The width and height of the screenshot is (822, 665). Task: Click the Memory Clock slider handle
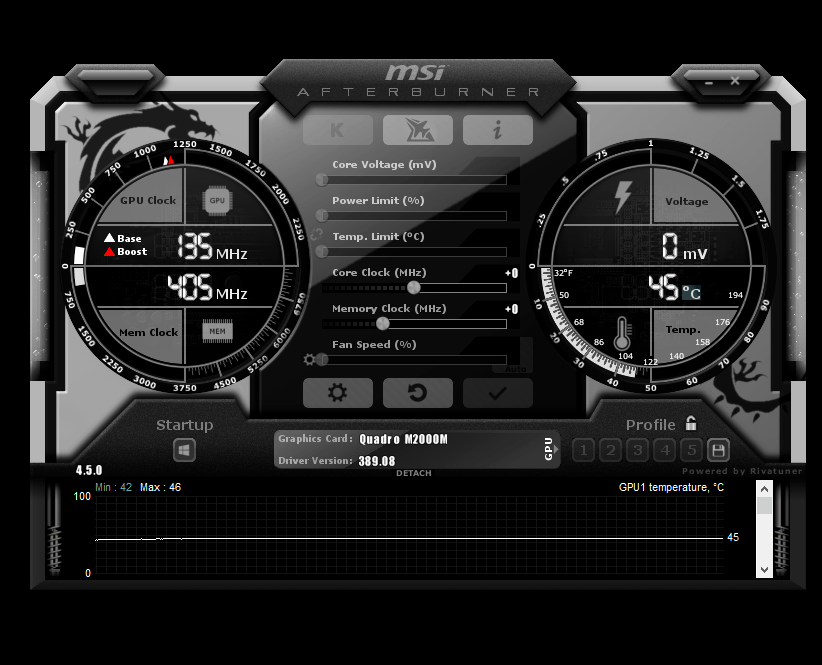[x=383, y=323]
